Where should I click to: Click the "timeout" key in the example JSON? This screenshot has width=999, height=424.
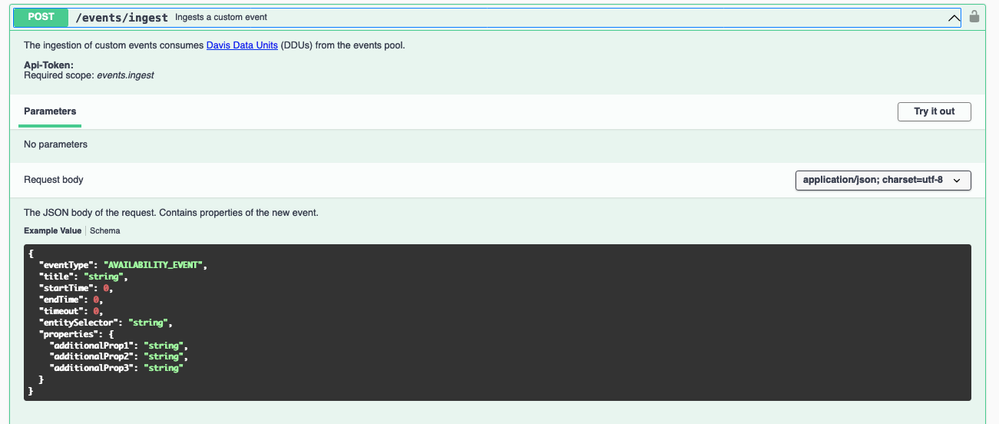point(62,311)
